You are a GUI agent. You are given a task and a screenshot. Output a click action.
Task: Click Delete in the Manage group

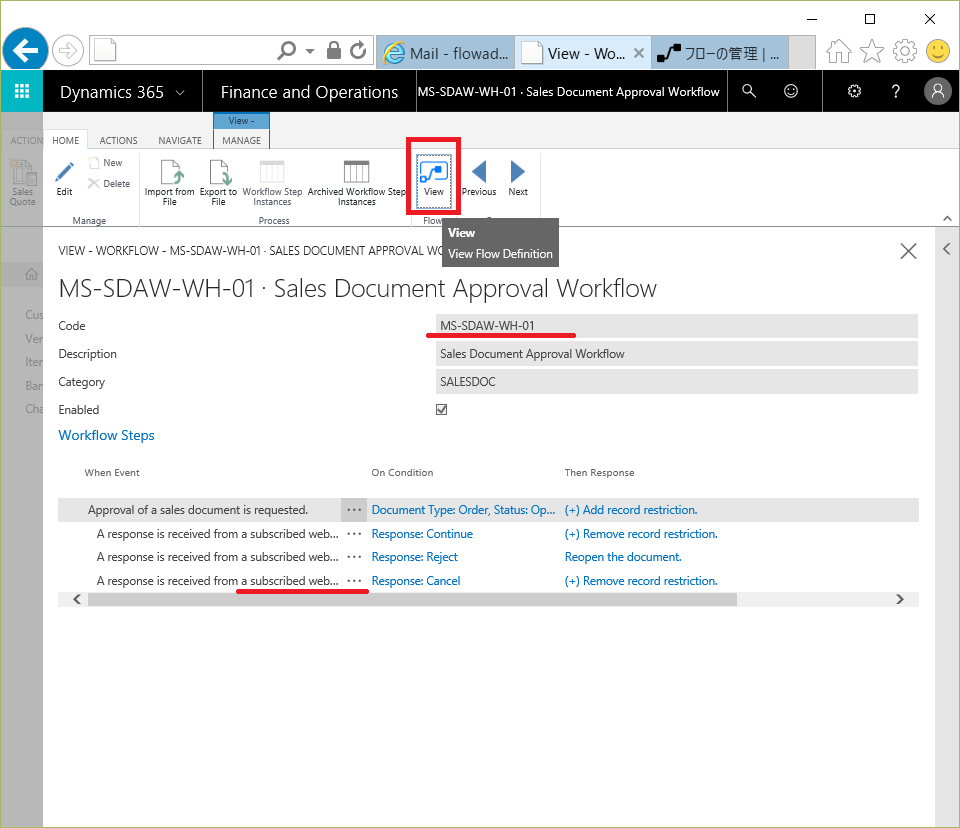(x=109, y=184)
